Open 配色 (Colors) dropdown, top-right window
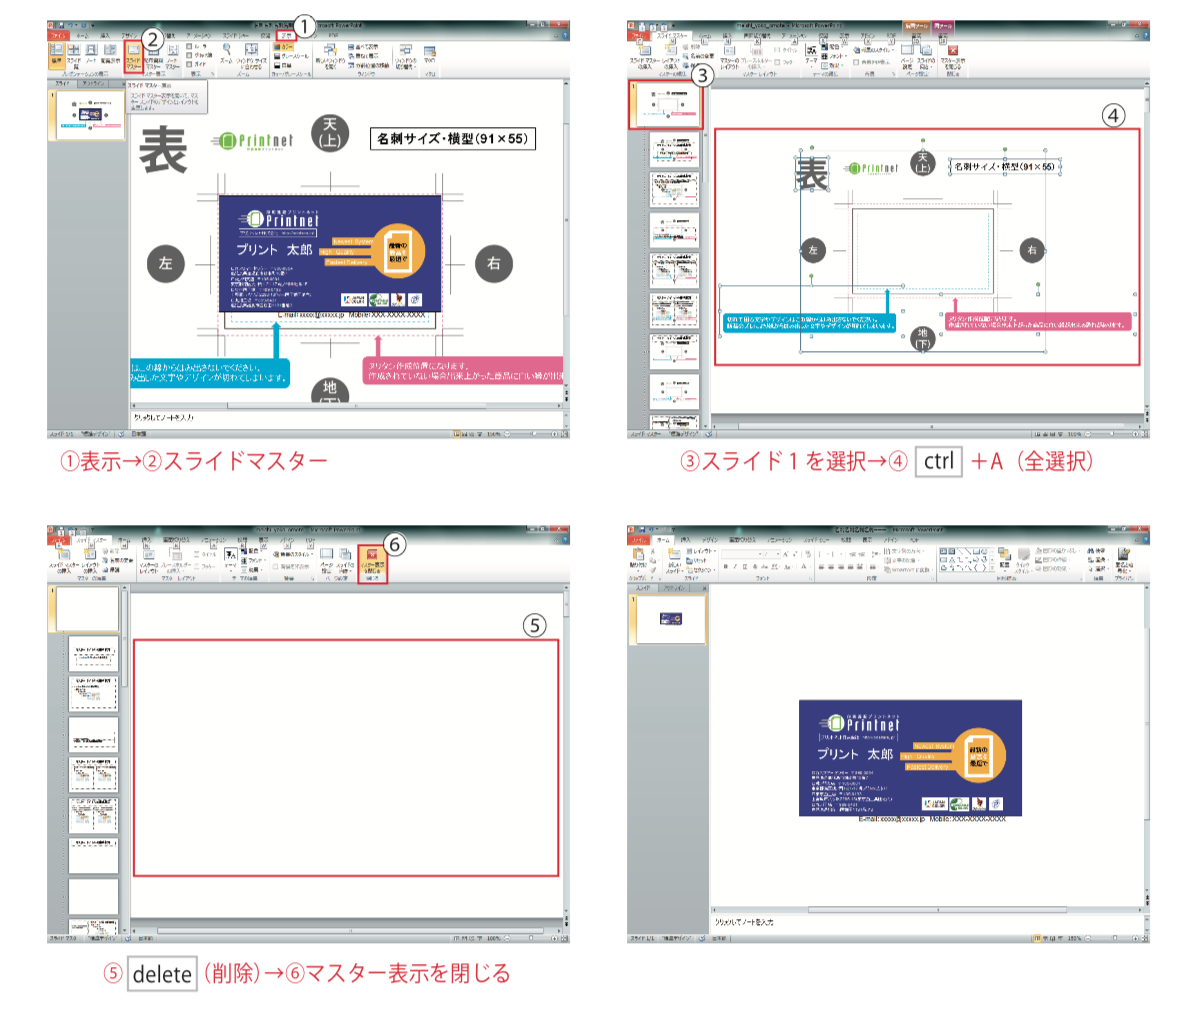This screenshot has height=1018, width=1190. 833,46
